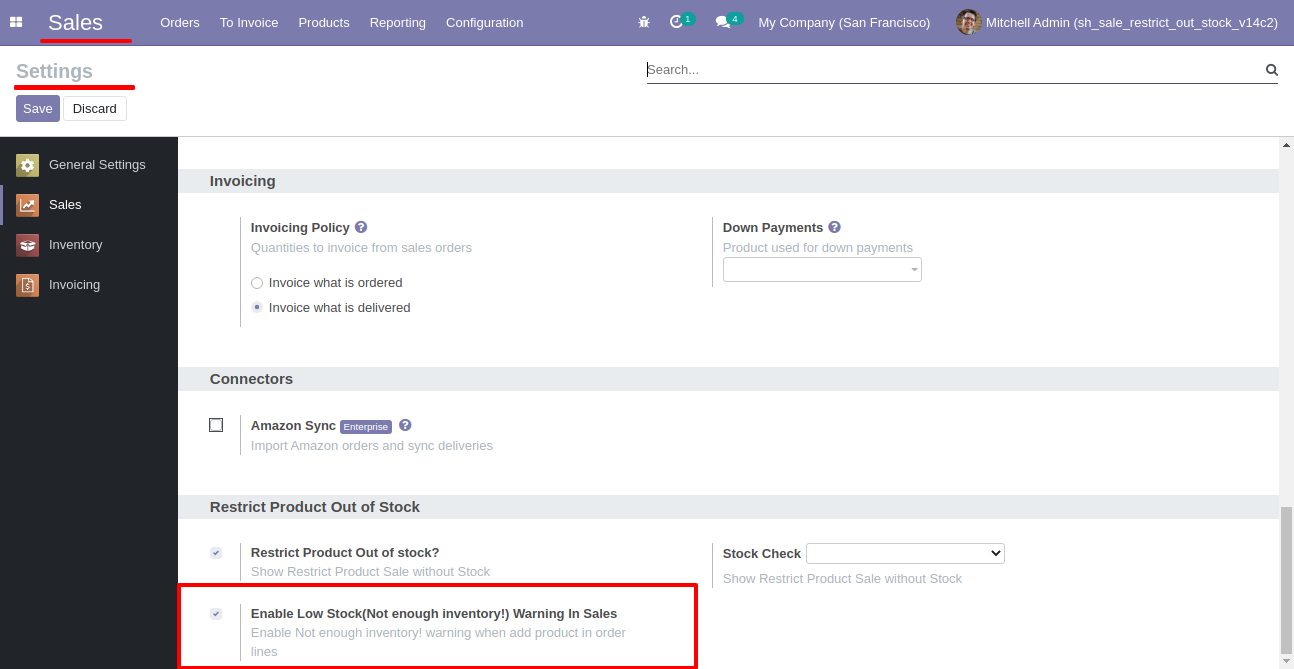Select Invoice what is delivered
The image size is (1294, 669).
pos(257,308)
